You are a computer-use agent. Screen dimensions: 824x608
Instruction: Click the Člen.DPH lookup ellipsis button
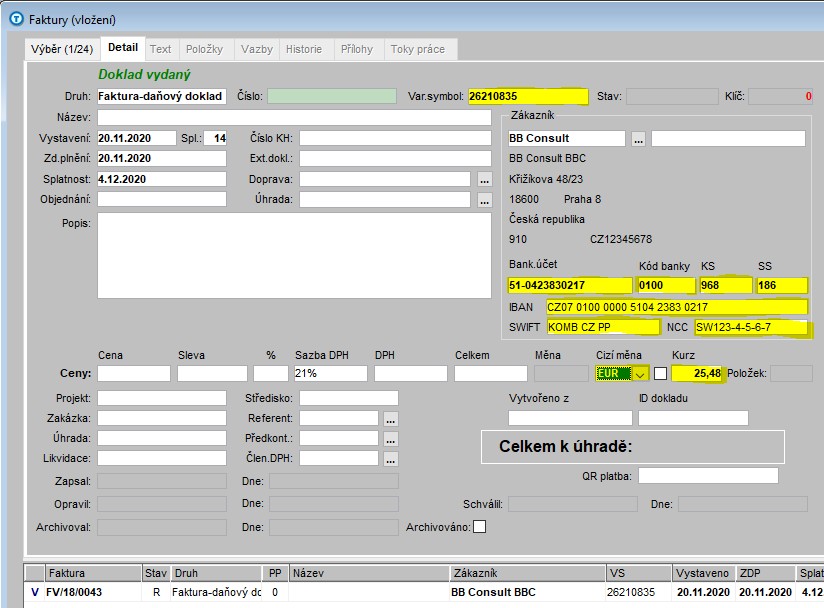390,459
